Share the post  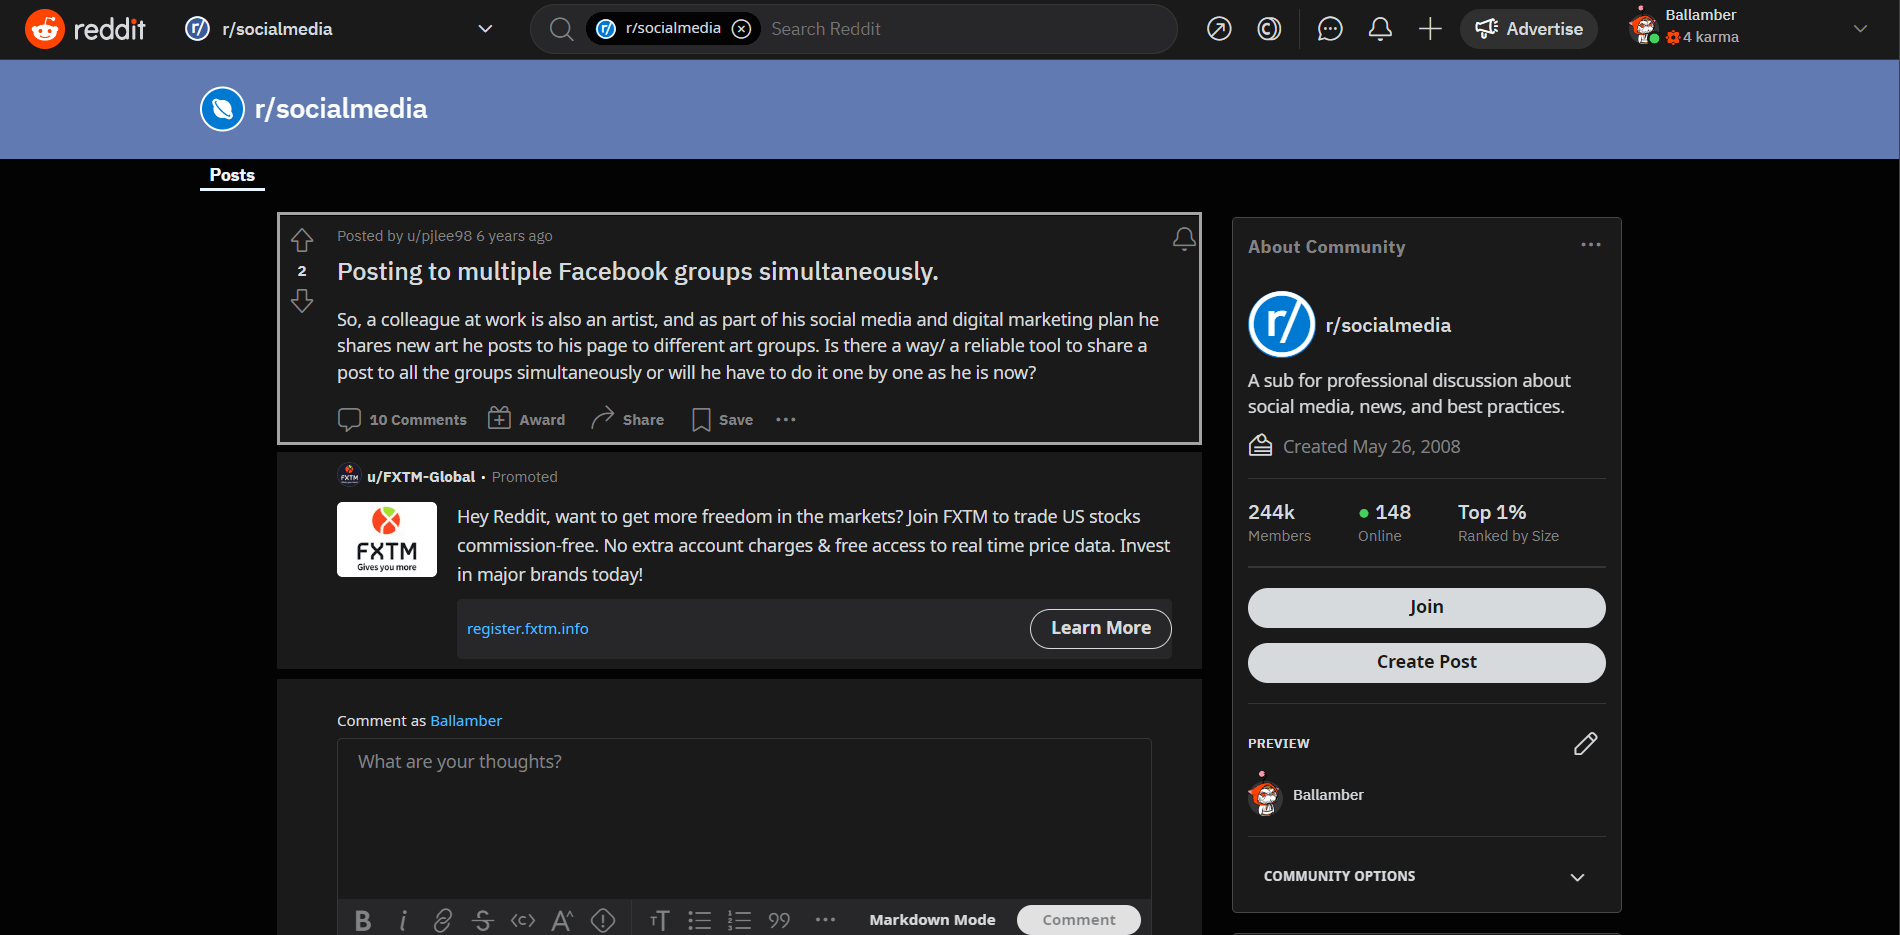(627, 420)
